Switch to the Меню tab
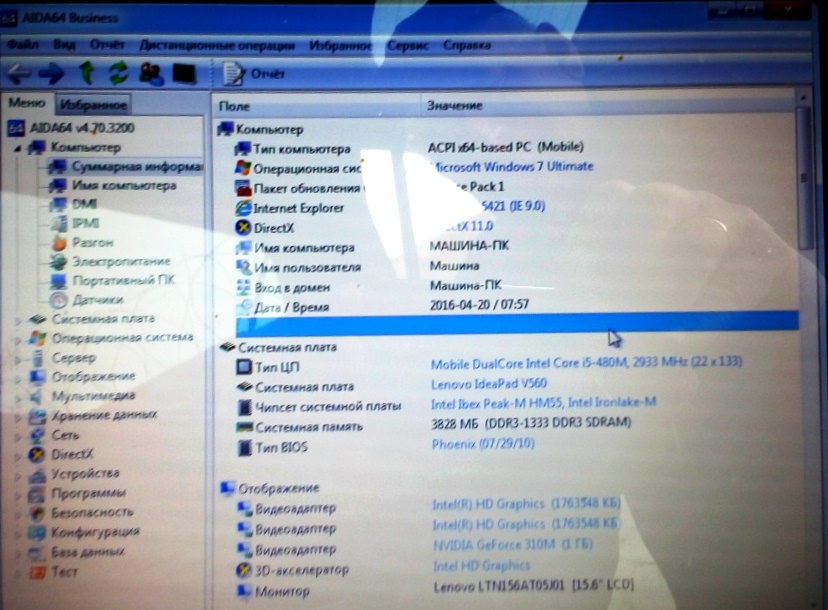The image size is (828, 610). [x=26, y=103]
